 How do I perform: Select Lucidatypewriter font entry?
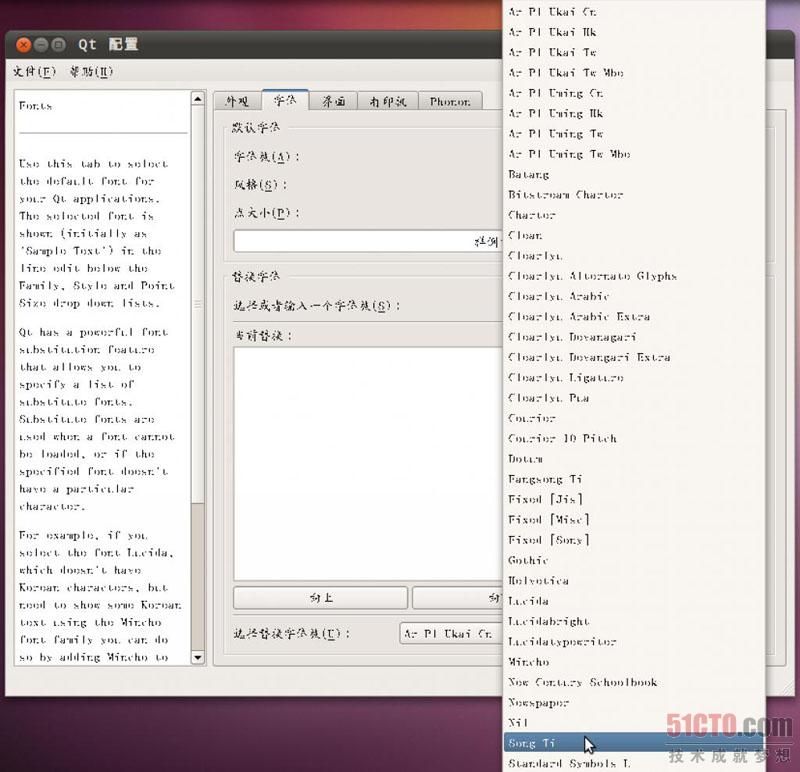[x=634, y=641]
